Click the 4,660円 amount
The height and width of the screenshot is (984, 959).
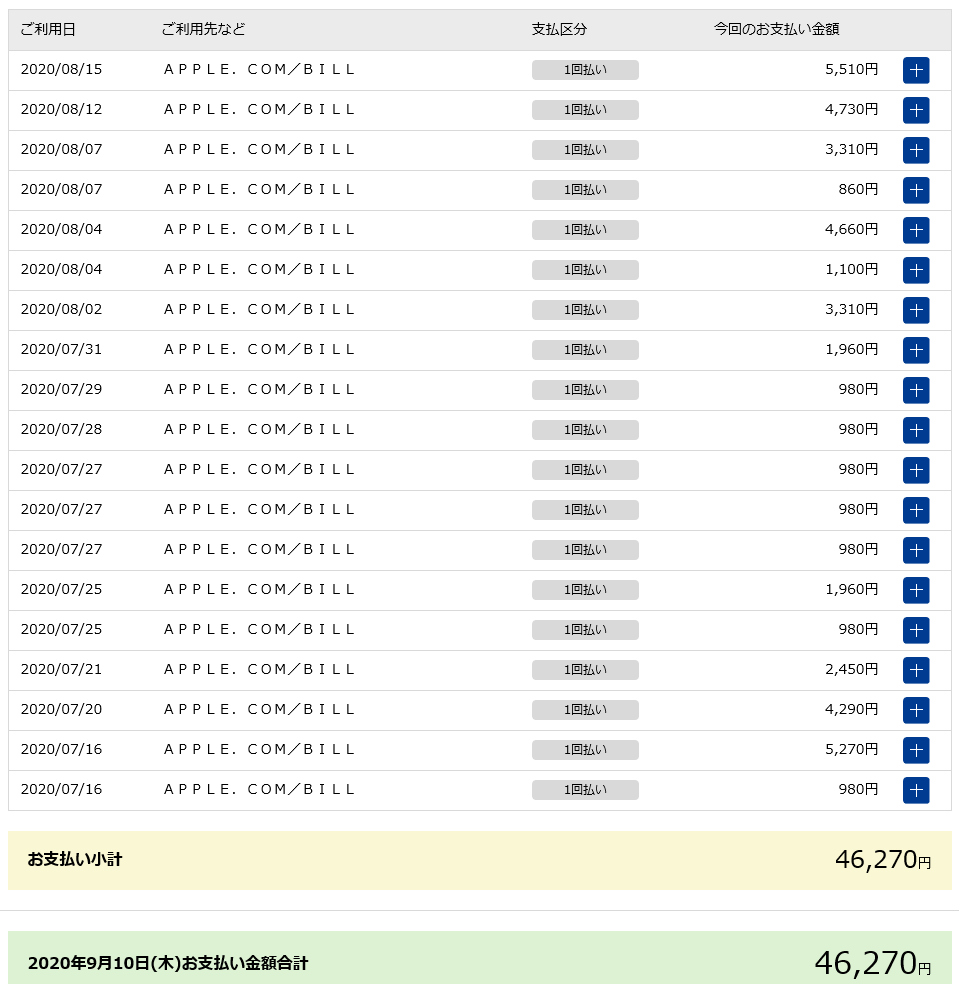(x=852, y=230)
